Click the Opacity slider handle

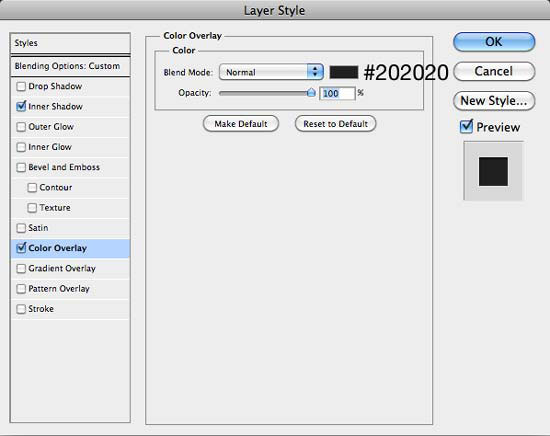pos(311,93)
